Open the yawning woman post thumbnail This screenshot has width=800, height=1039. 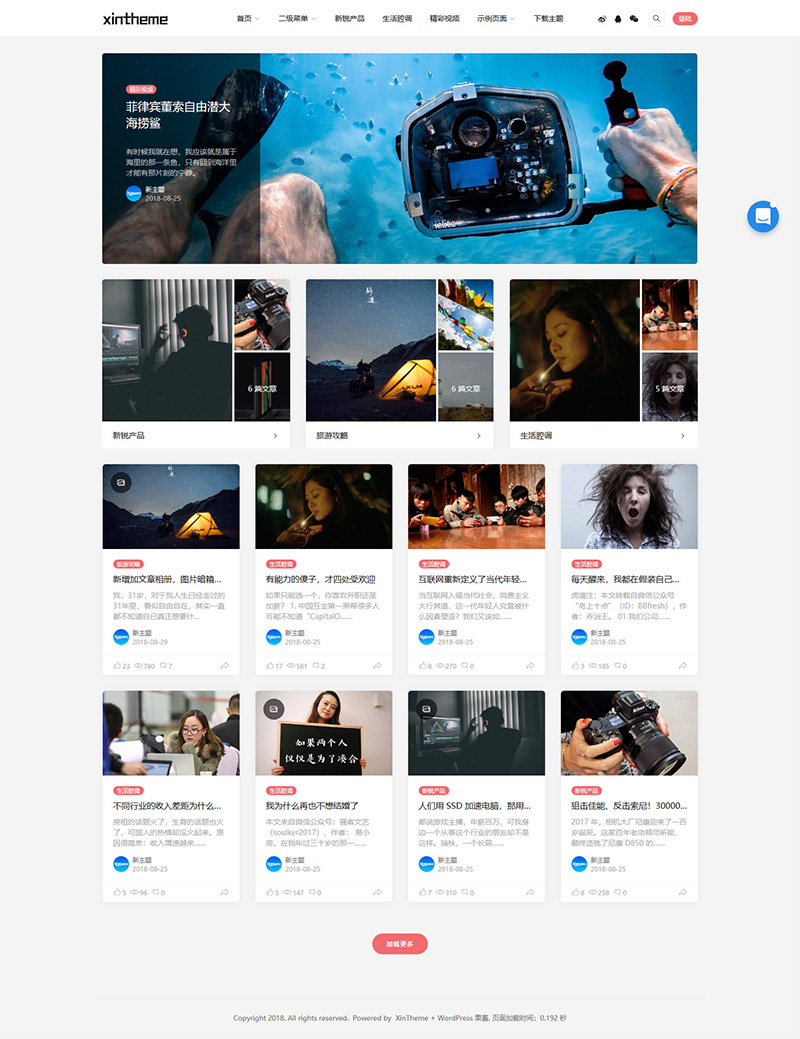tap(629, 506)
